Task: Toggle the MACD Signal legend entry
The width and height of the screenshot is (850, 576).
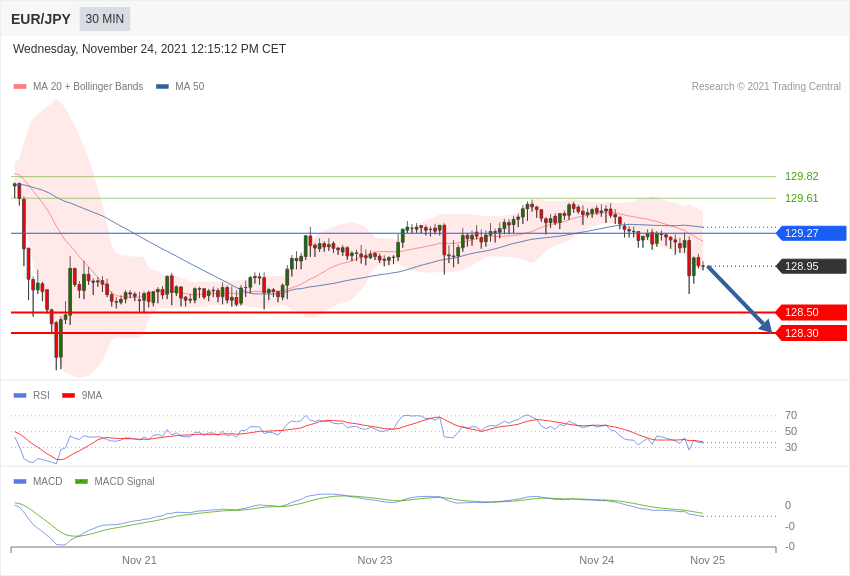Action: 115,481
